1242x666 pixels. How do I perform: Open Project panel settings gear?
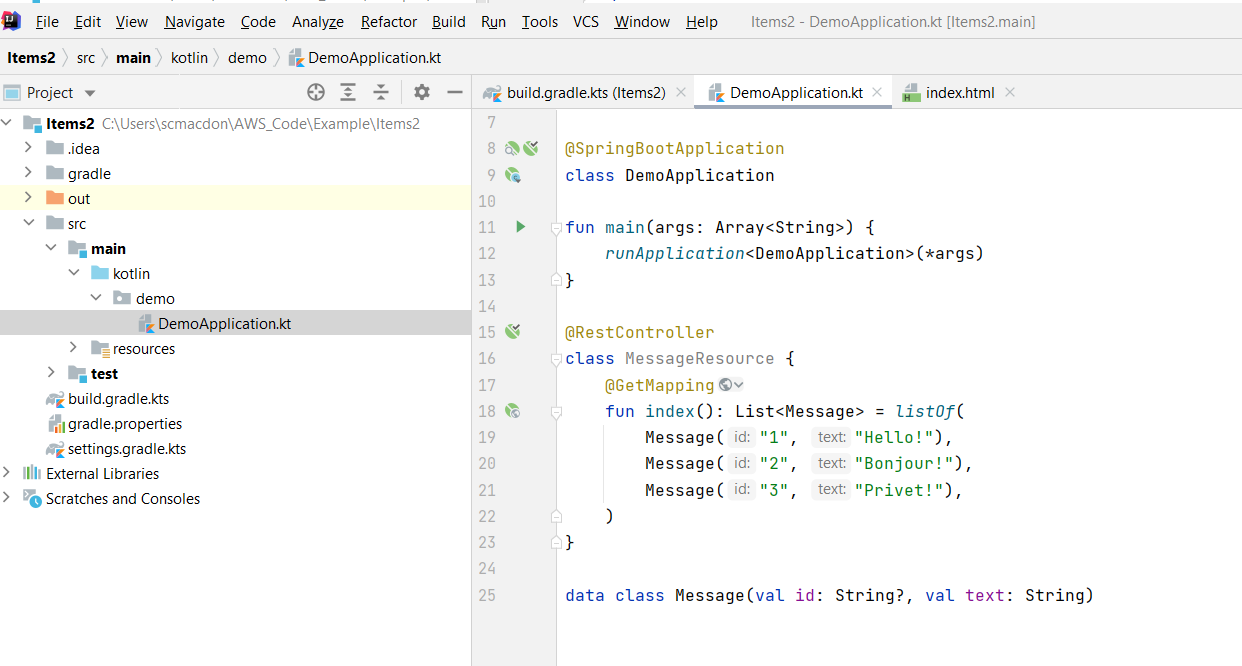point(422,92)
